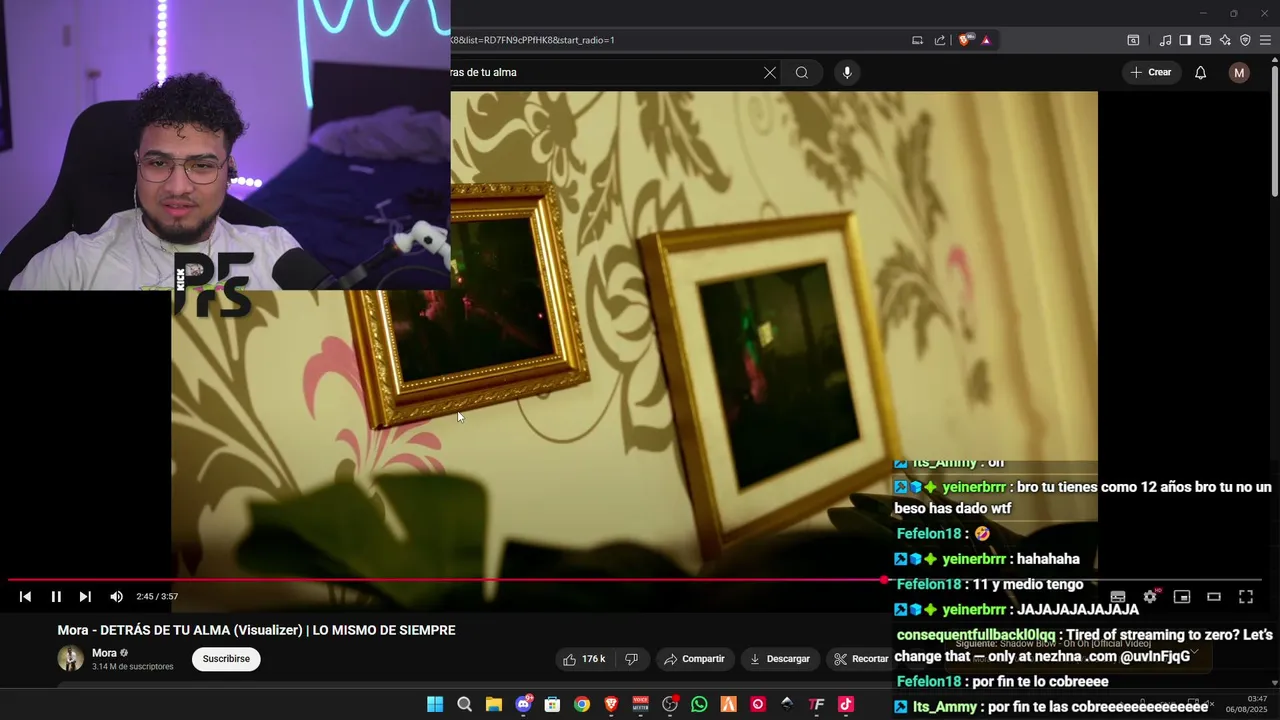Clear the search box with the X
The image size is (1280, 720).
click(770, 72)
